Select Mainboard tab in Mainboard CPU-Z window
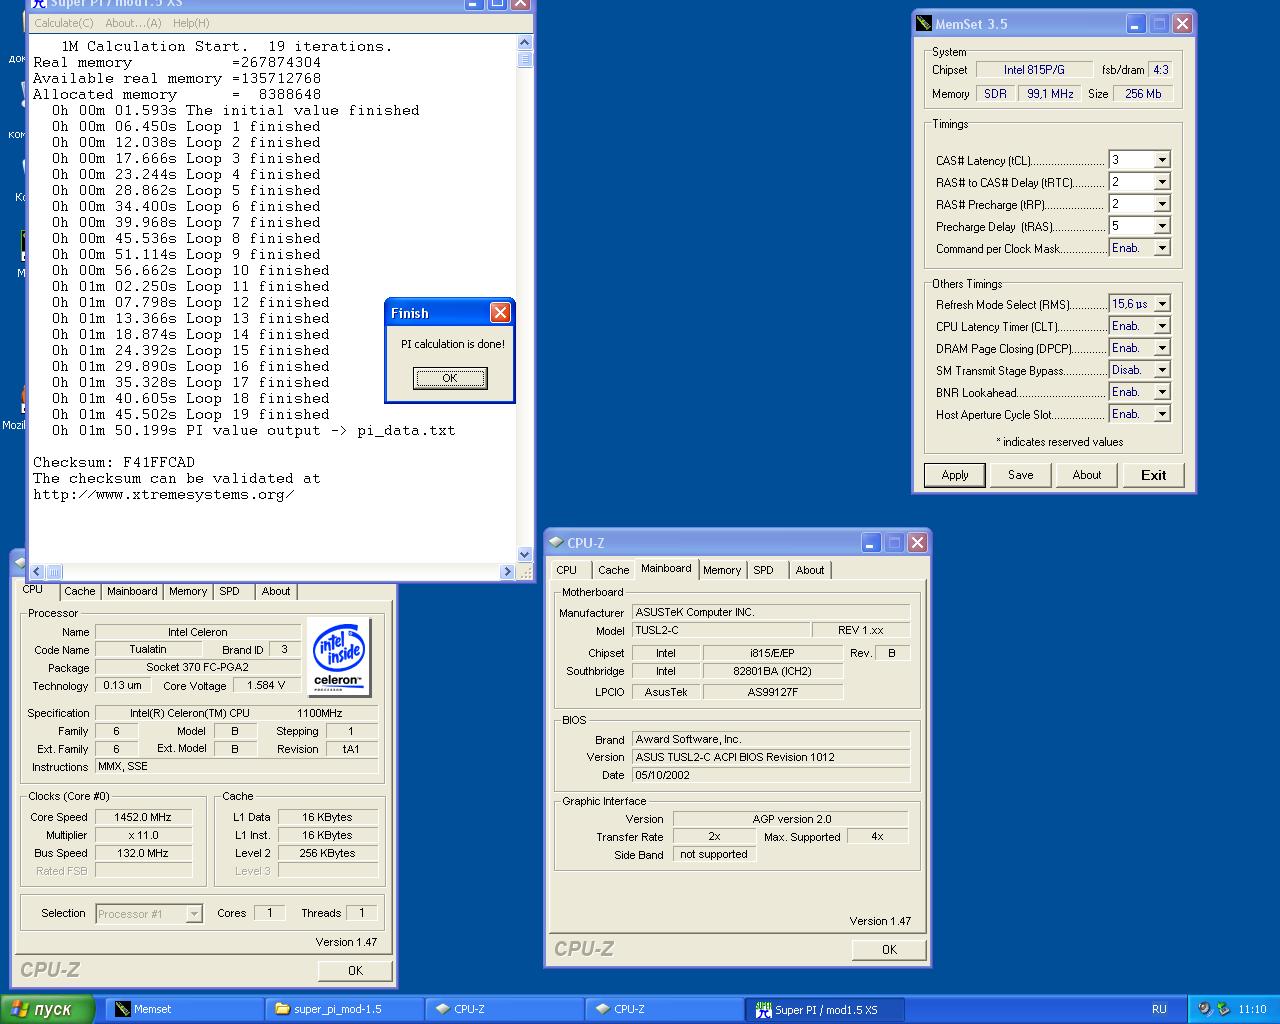 coord(666,568)
